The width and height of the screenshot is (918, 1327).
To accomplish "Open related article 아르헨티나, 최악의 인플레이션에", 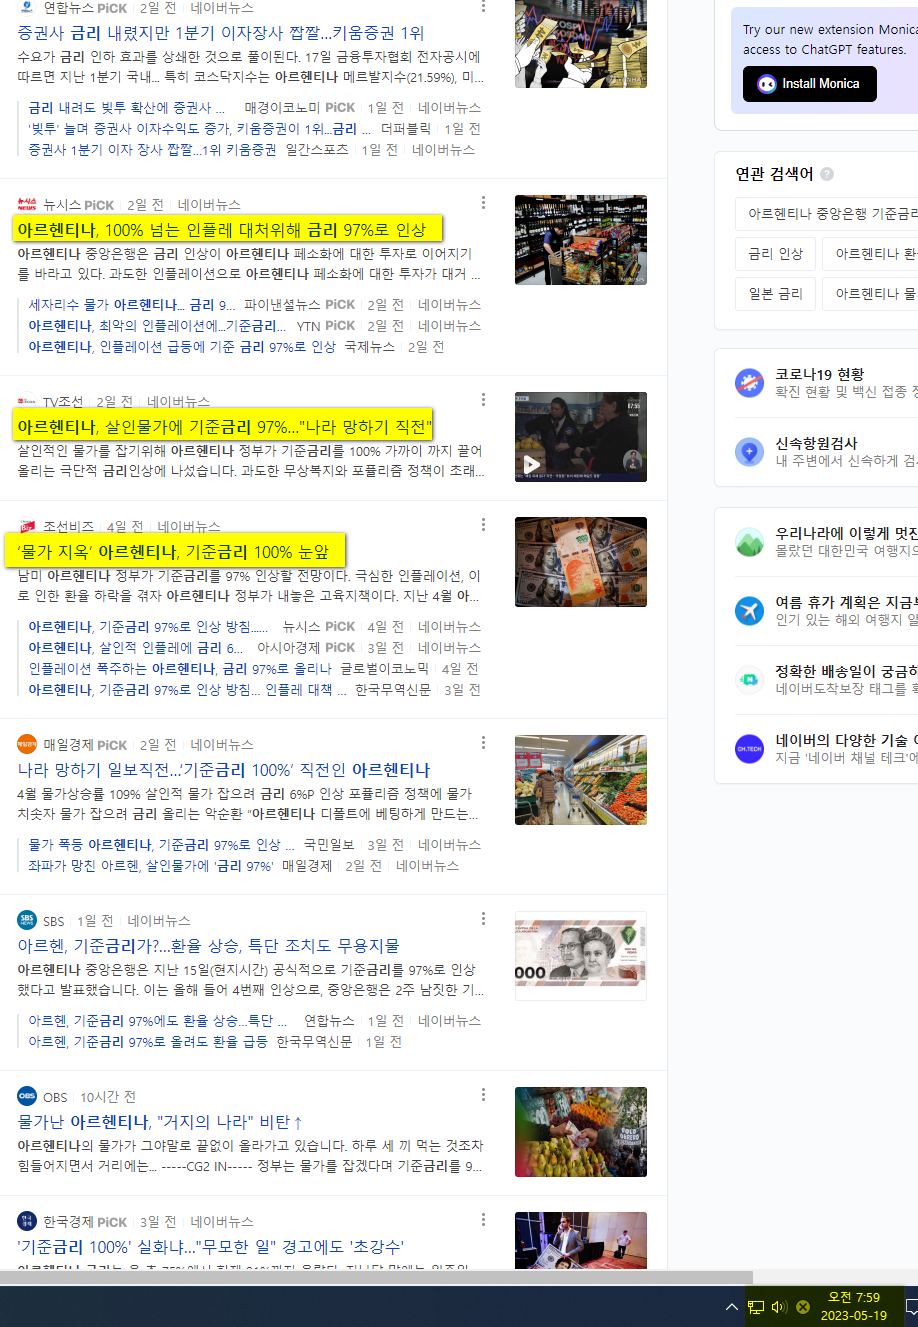I will coord(158,326).
